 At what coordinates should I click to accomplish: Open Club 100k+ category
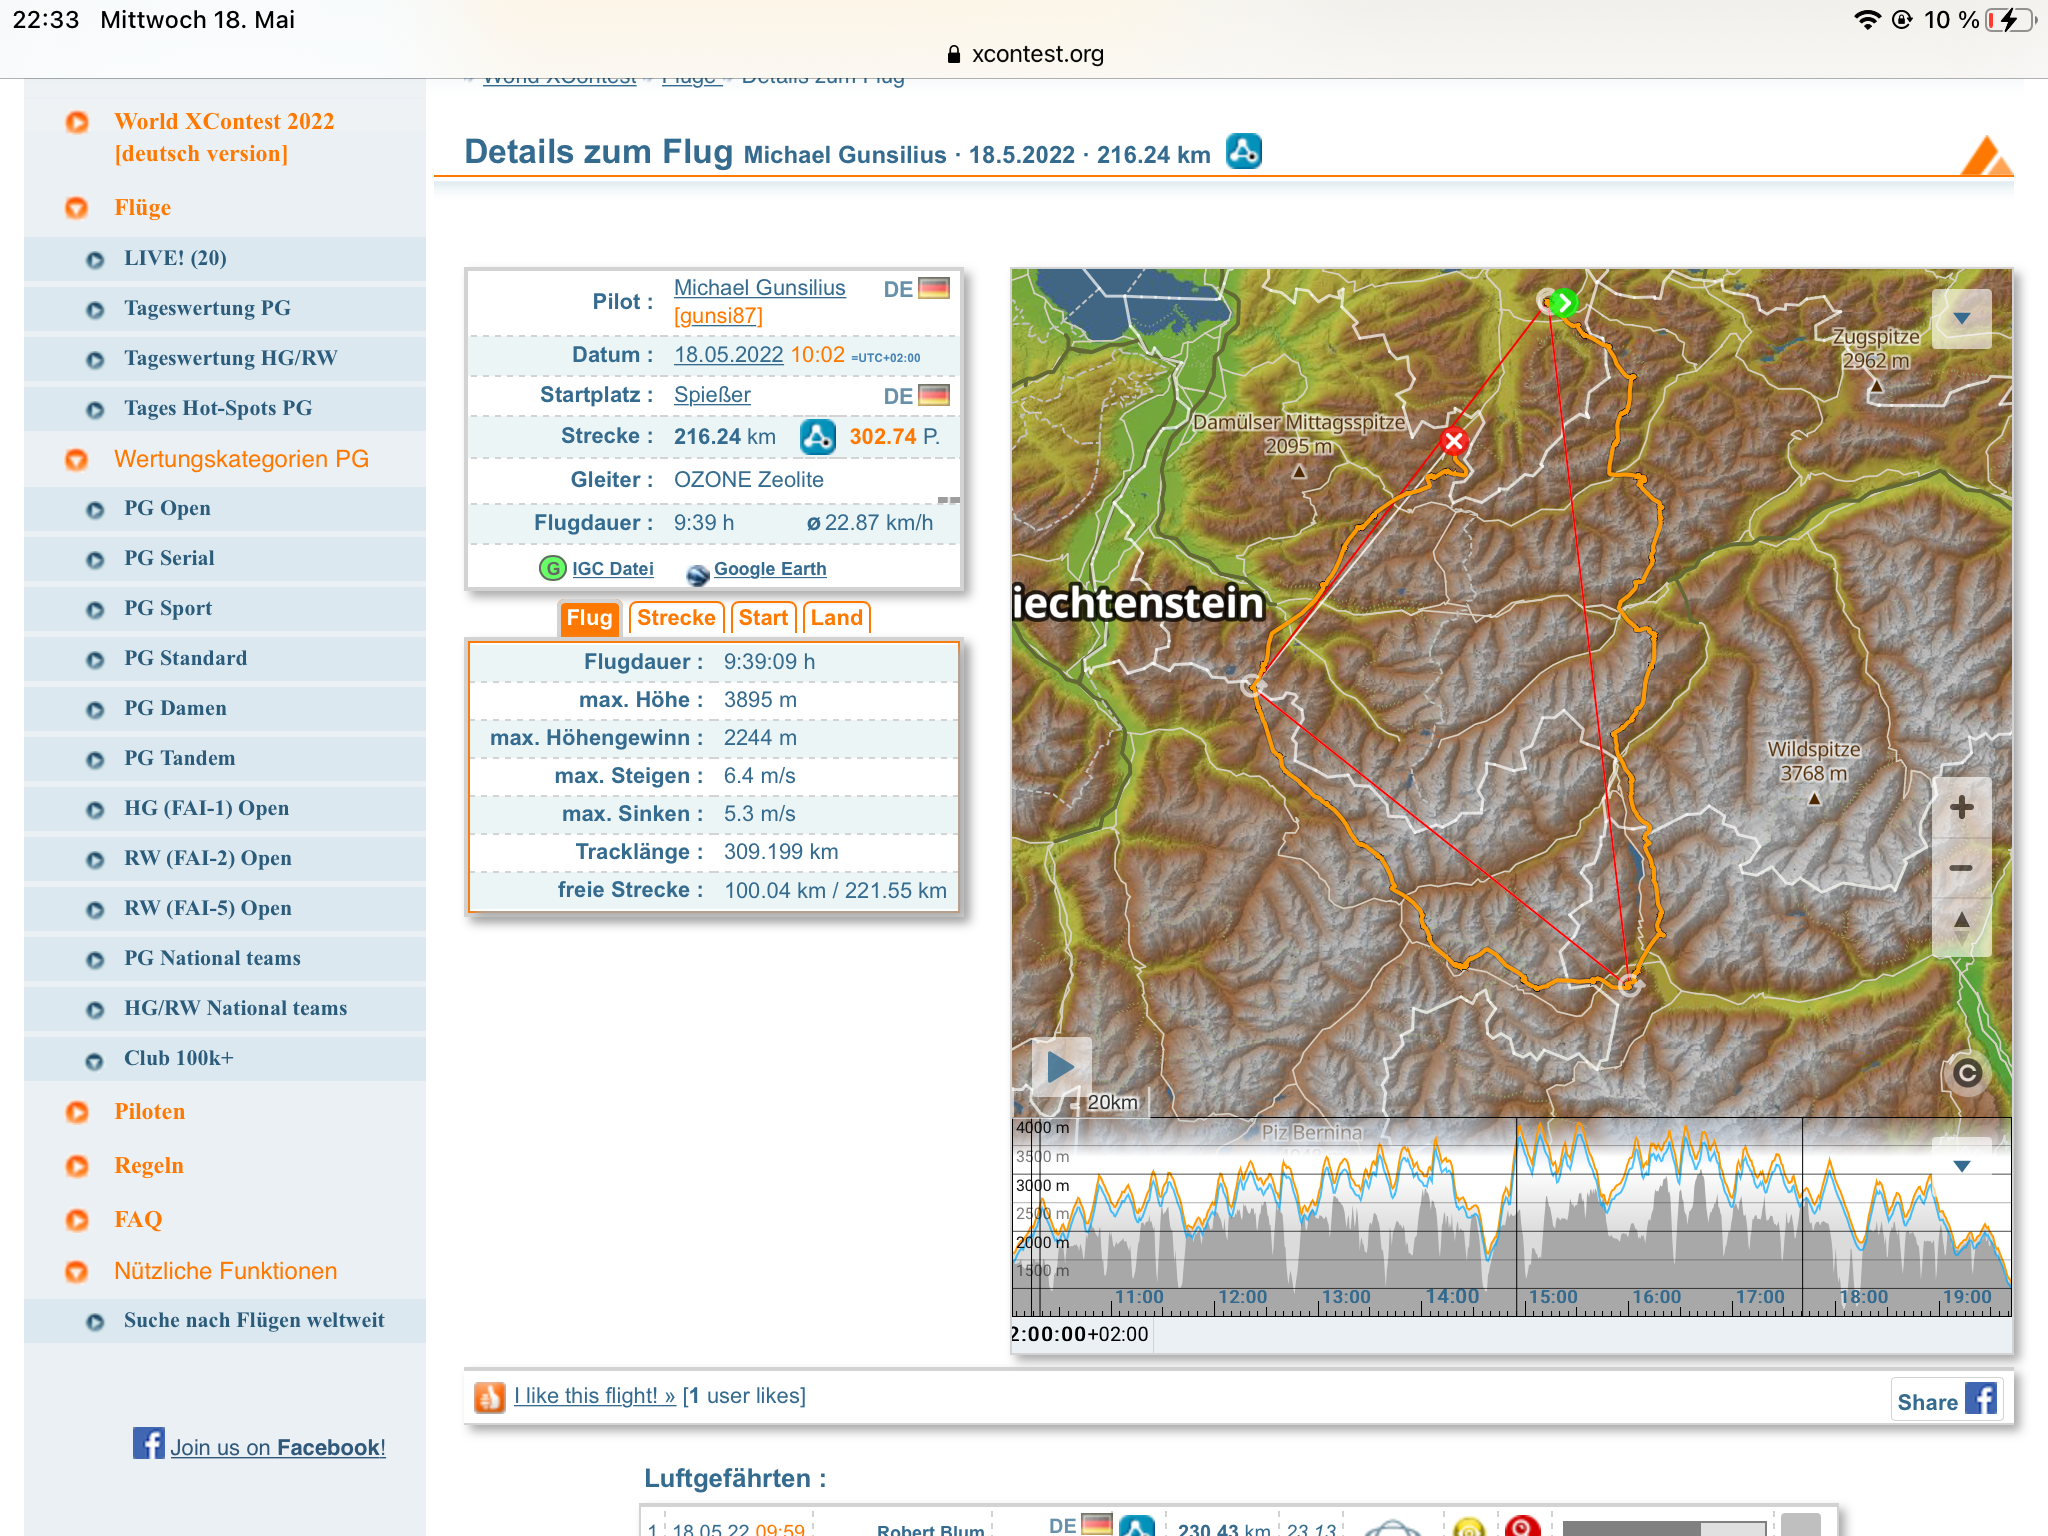coord(225,1059)
